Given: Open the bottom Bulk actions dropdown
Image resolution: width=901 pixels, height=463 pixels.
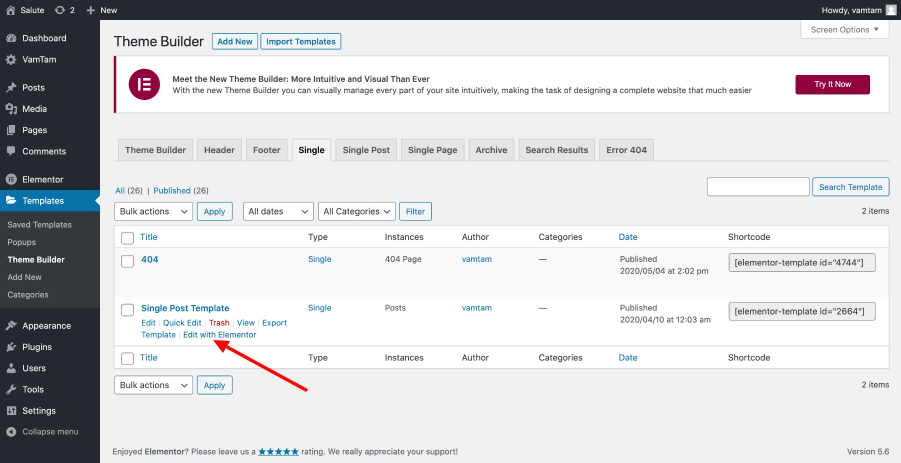Looking at the screenshot, I should pyautogui.click(x=153, y=385).
